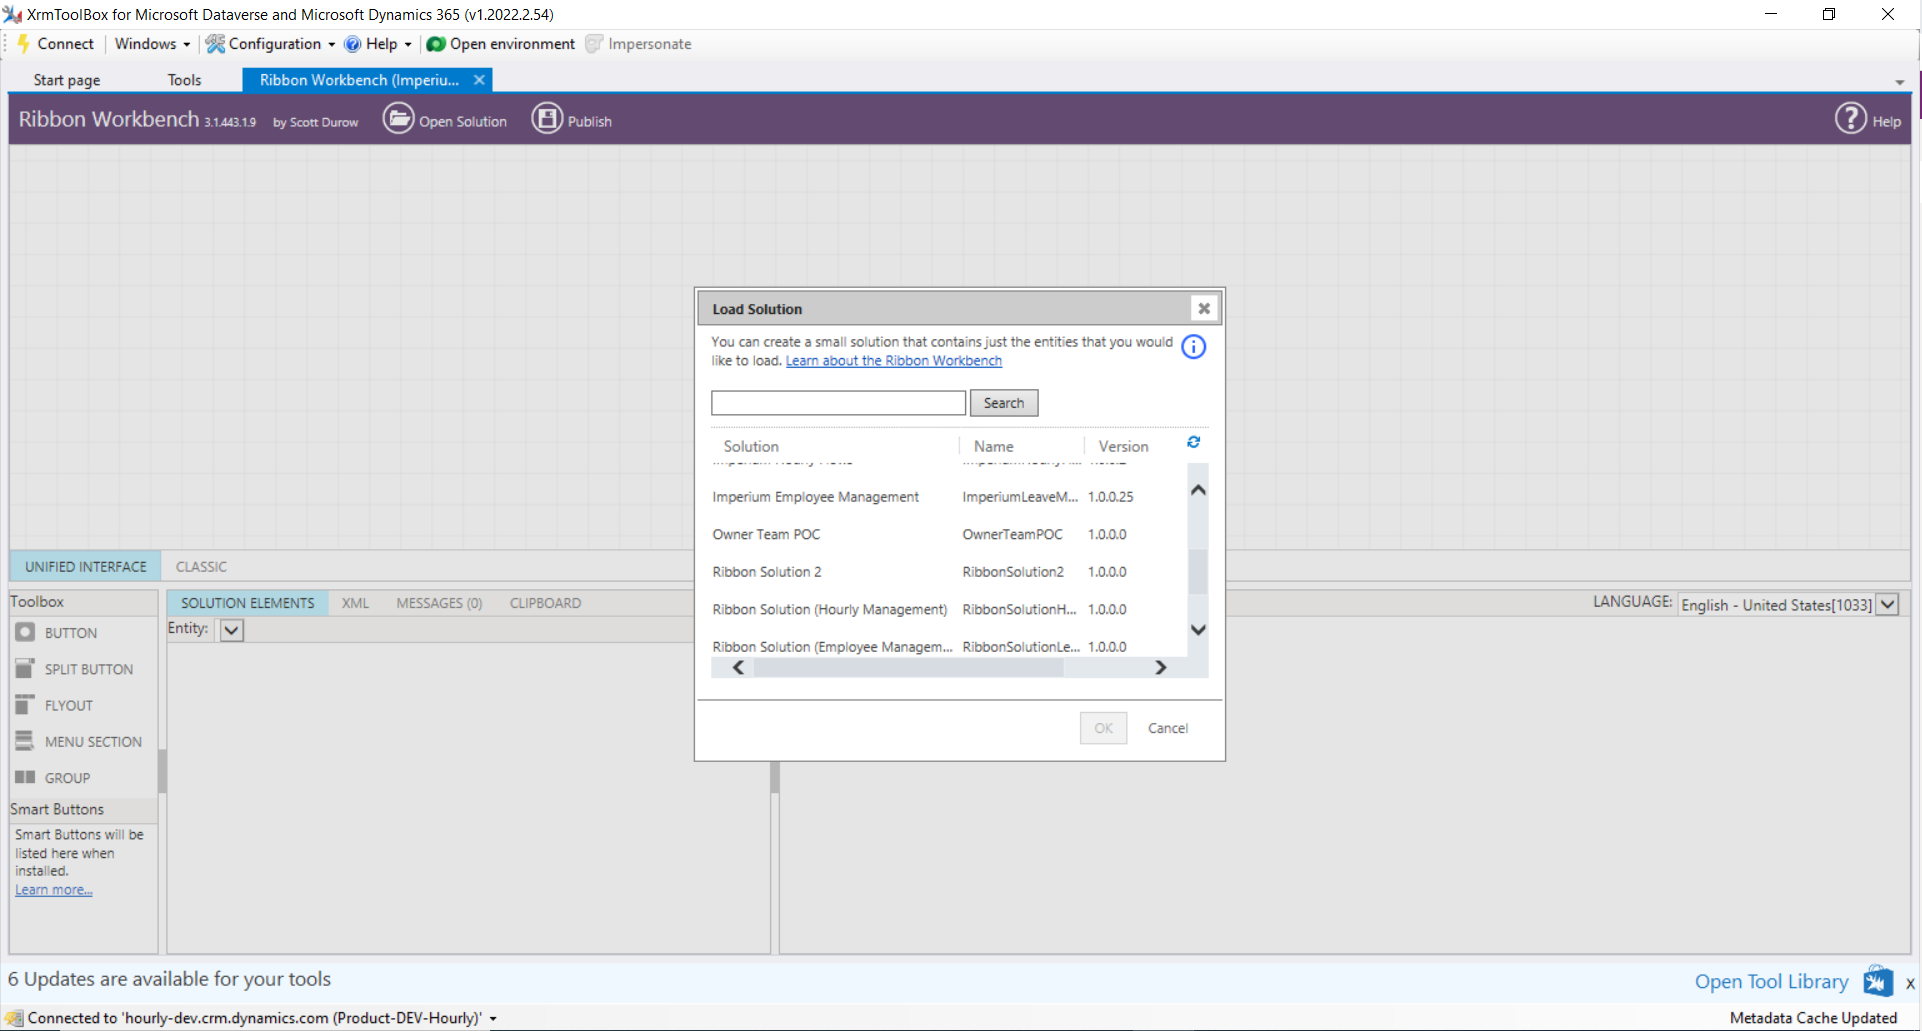
Task: Click the info icon in Load Solution dialog
Action: click(1193, 347)
